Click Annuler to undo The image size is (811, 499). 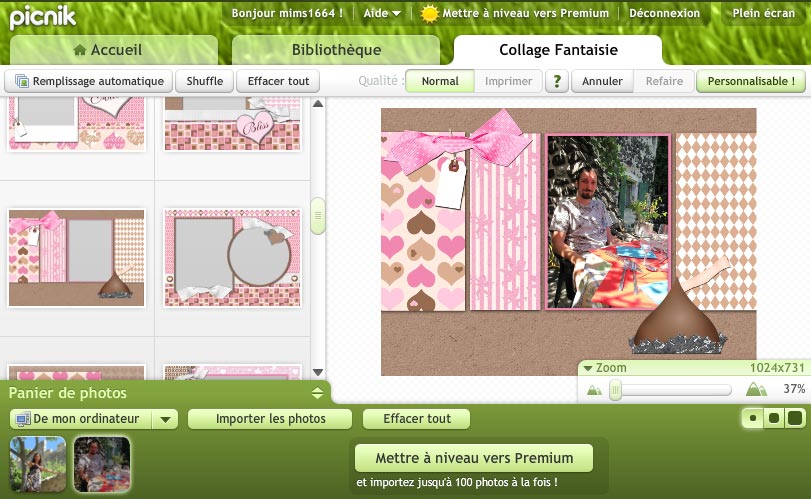[x=602, y=81]
